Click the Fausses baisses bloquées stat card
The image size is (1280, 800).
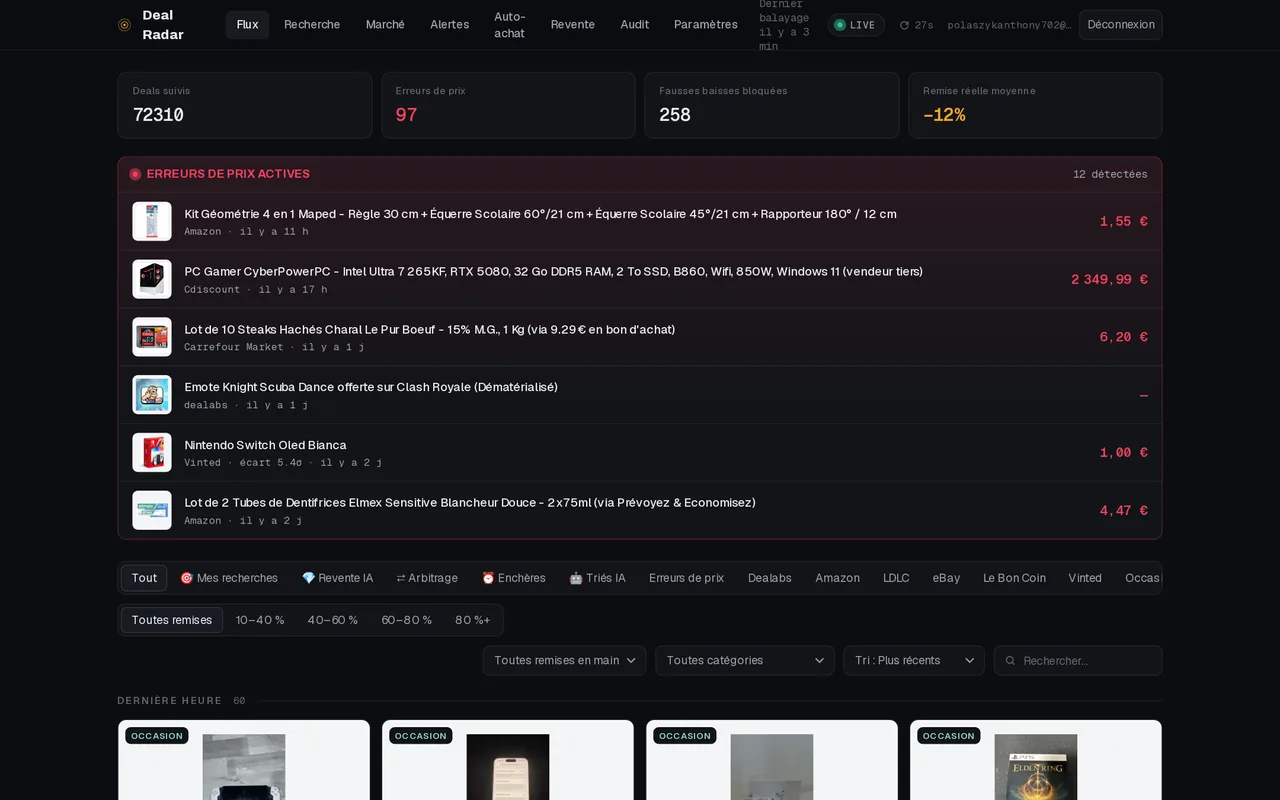[x=772, y=105]
